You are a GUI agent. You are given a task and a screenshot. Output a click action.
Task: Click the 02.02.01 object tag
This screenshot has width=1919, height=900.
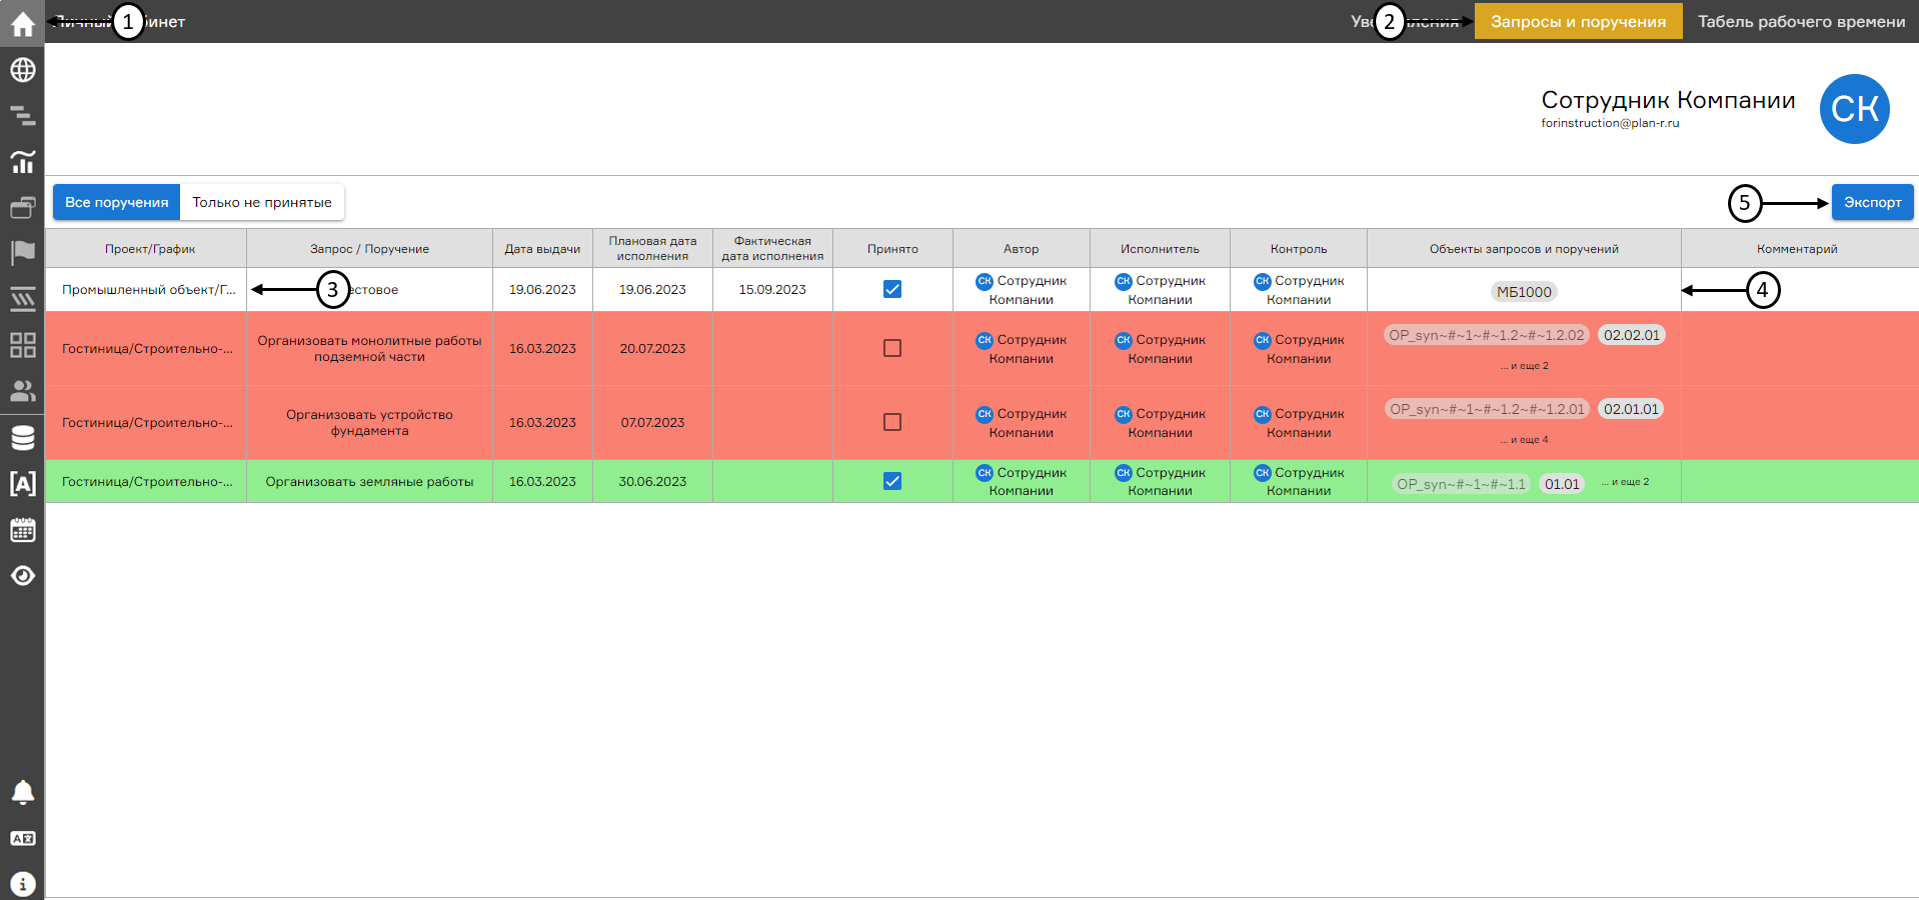(1631, 335)
